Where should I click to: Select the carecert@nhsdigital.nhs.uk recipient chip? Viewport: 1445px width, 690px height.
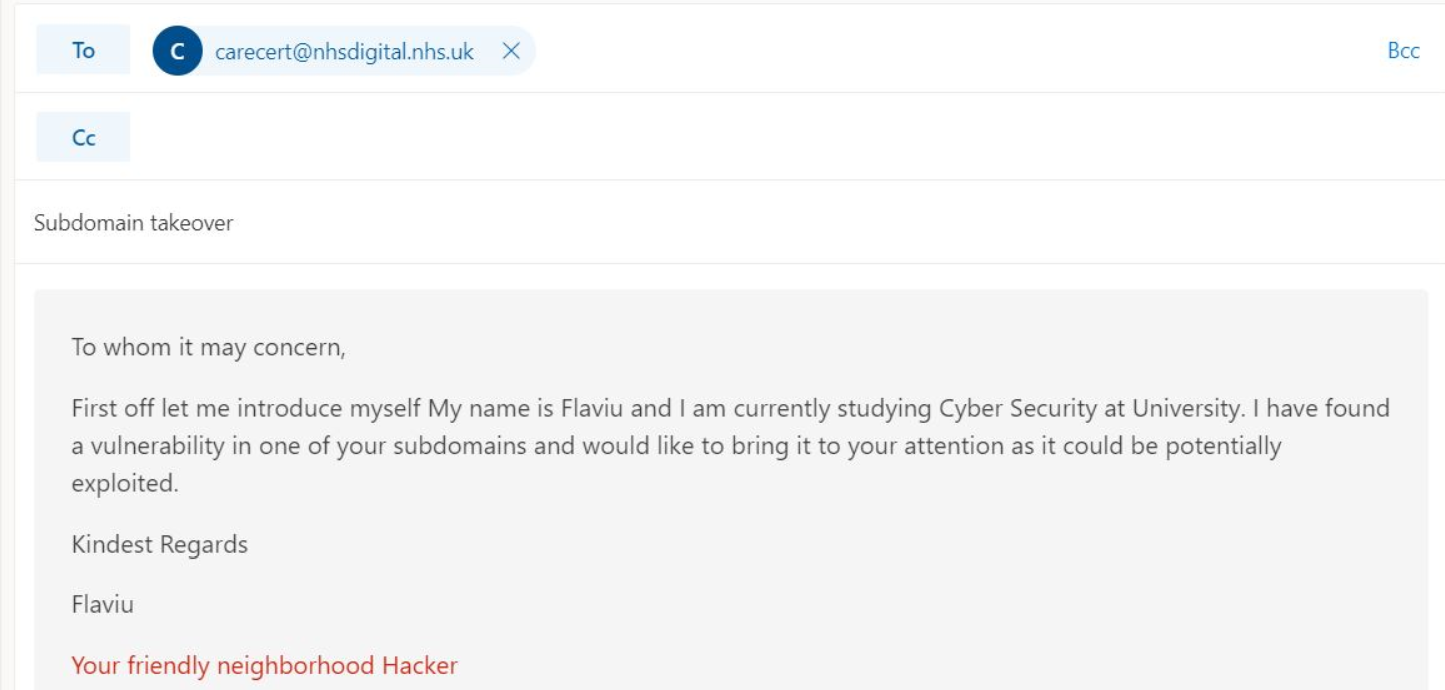(344, 51)
